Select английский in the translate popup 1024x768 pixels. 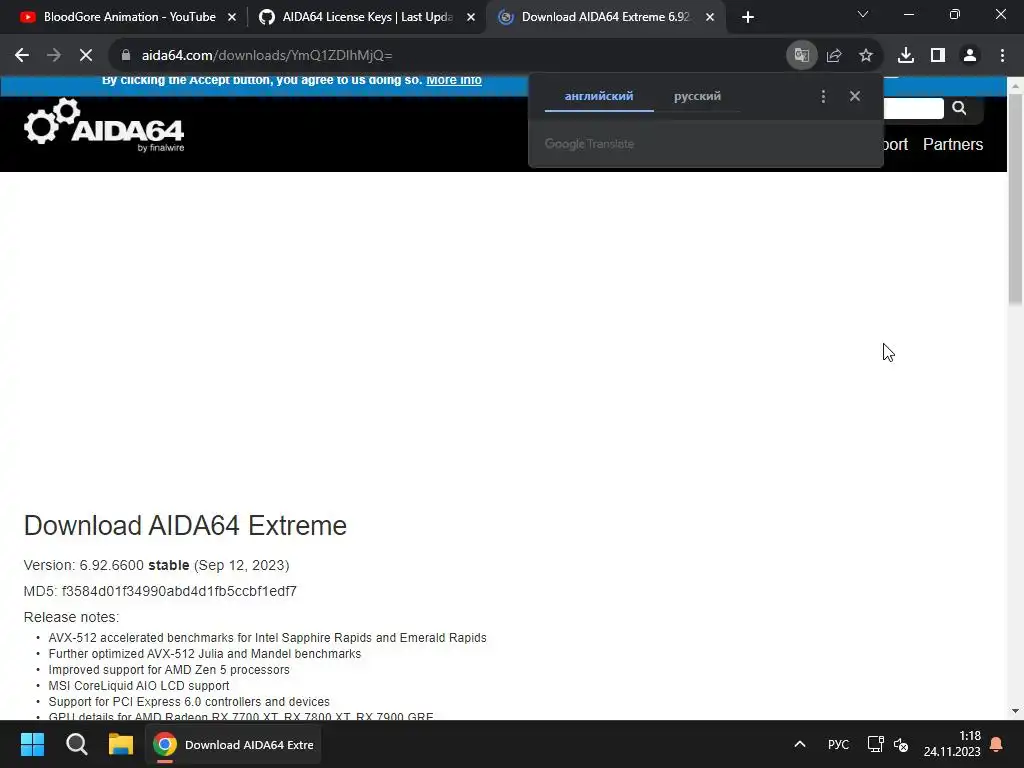coord(599,96)
